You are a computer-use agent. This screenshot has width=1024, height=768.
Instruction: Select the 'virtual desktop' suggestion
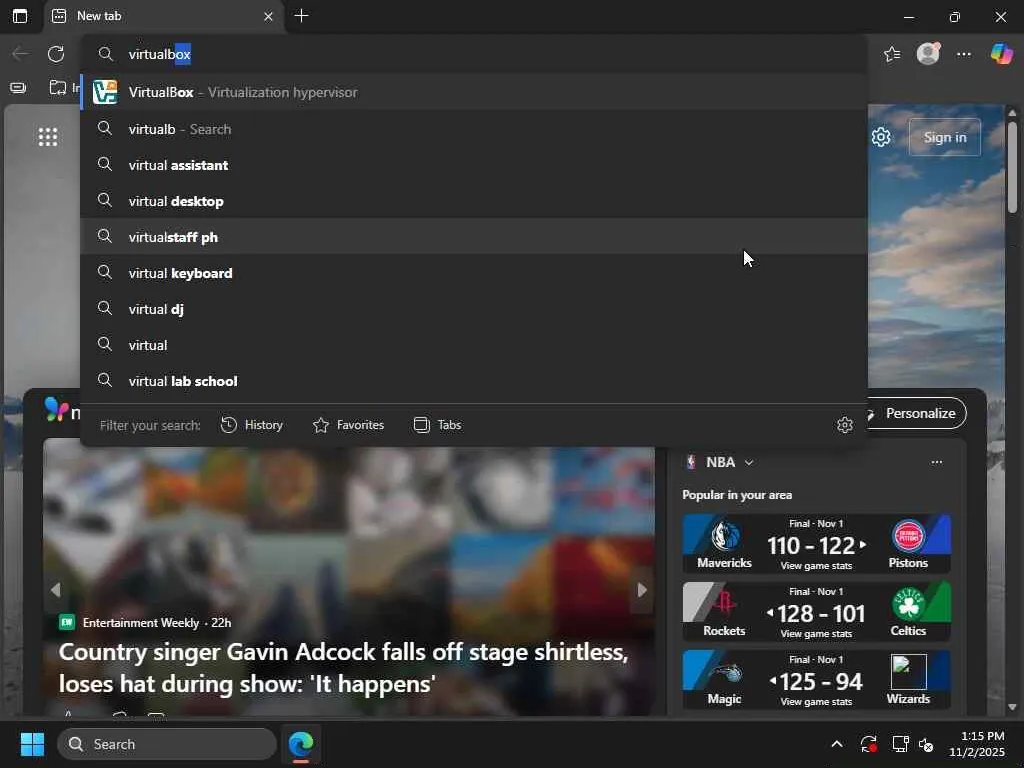click(x=474, y=201)
